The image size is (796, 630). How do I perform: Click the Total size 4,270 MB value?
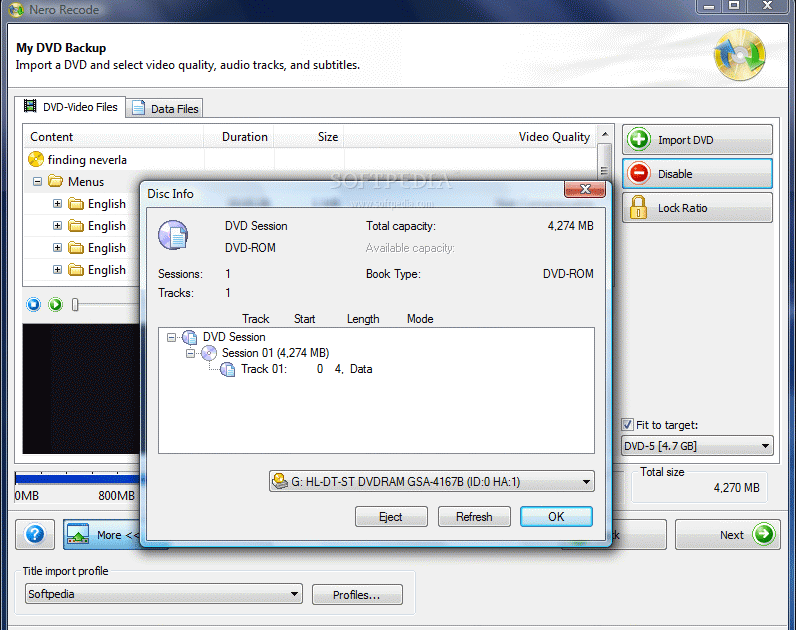coord(736,487)
